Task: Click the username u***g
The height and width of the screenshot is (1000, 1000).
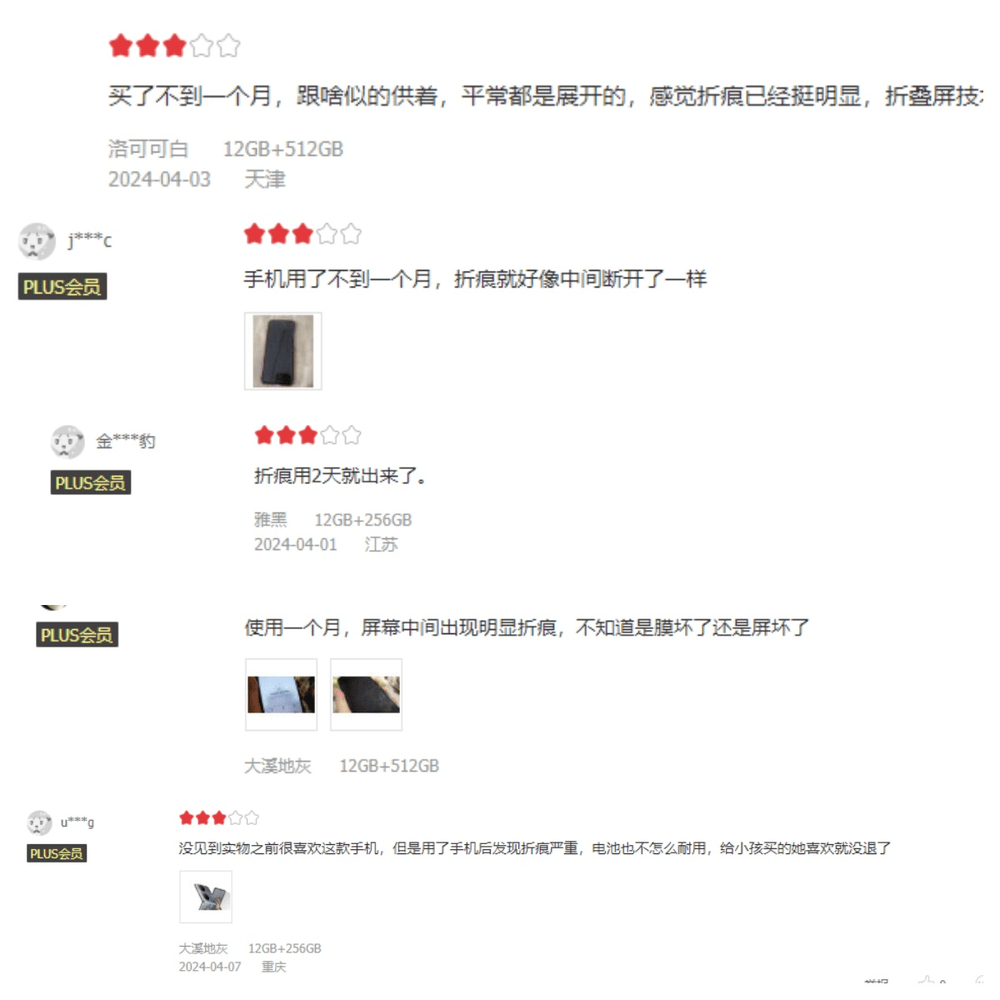Action: (77, 822)
